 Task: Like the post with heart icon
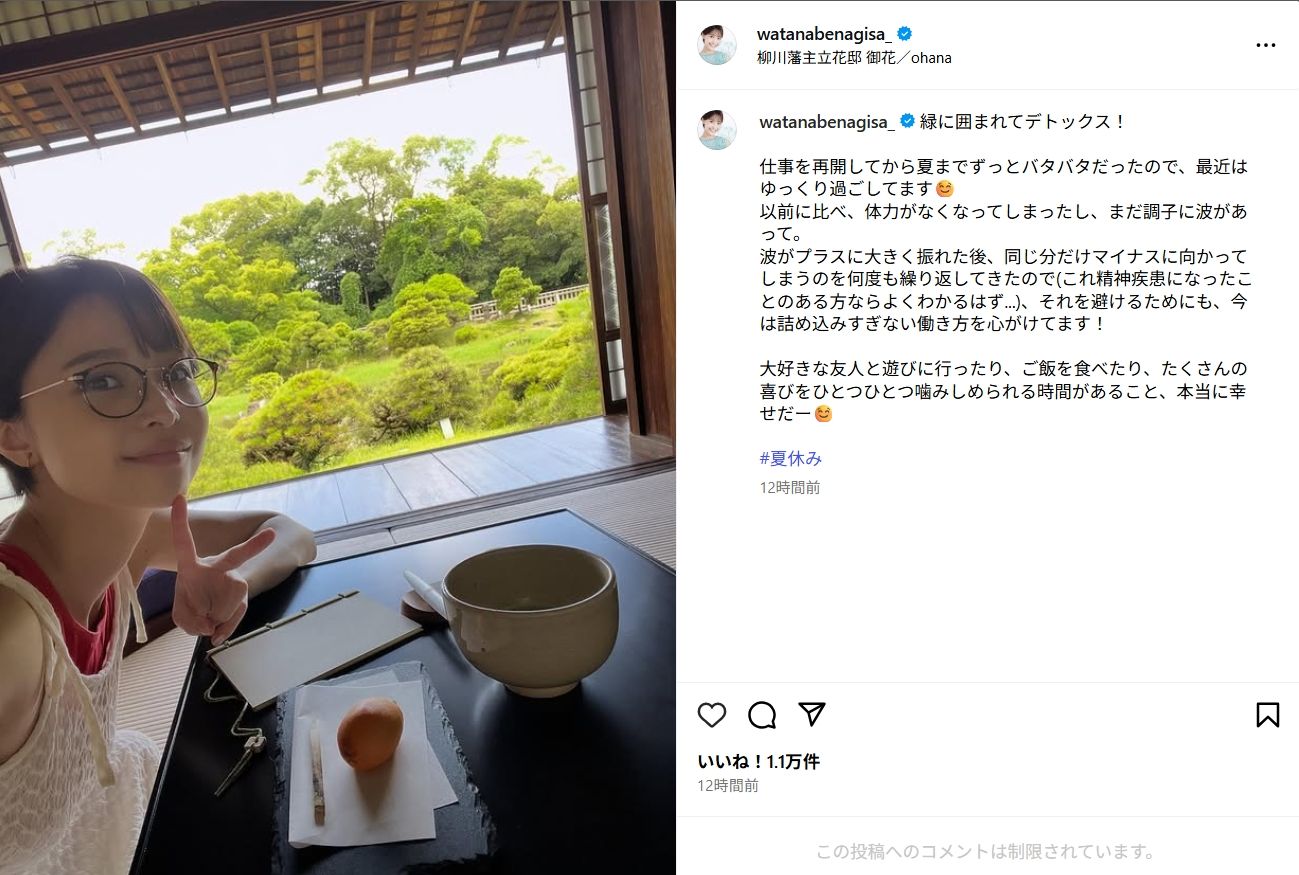(712, 715)
